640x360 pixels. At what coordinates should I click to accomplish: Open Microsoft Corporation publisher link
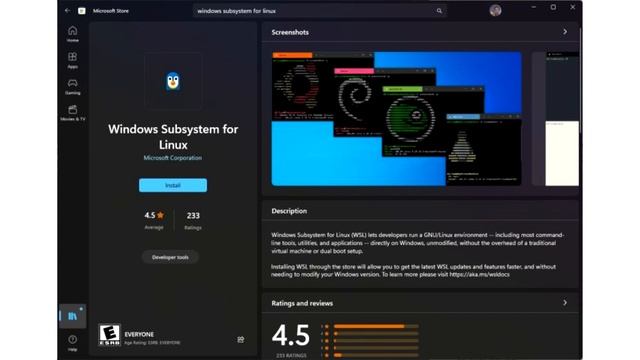point(173,158)
